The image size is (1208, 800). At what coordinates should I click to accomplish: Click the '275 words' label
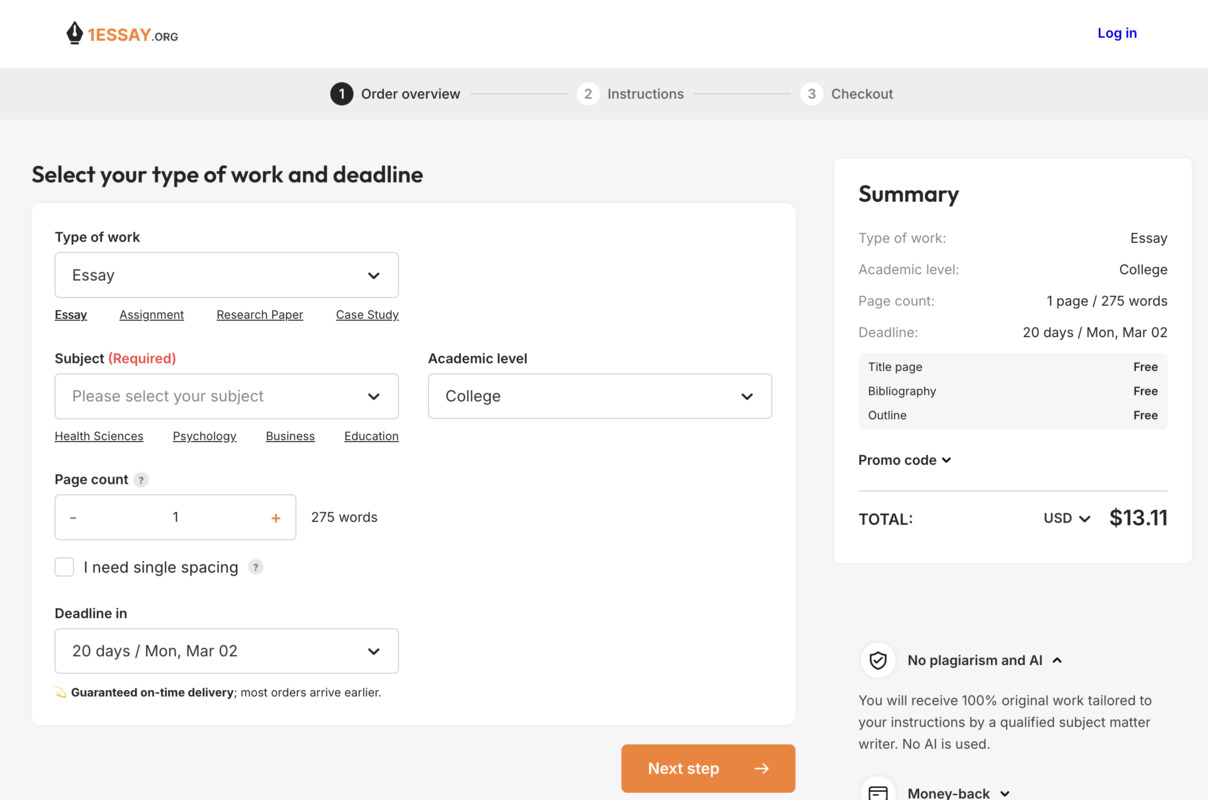tap(344, 518)
